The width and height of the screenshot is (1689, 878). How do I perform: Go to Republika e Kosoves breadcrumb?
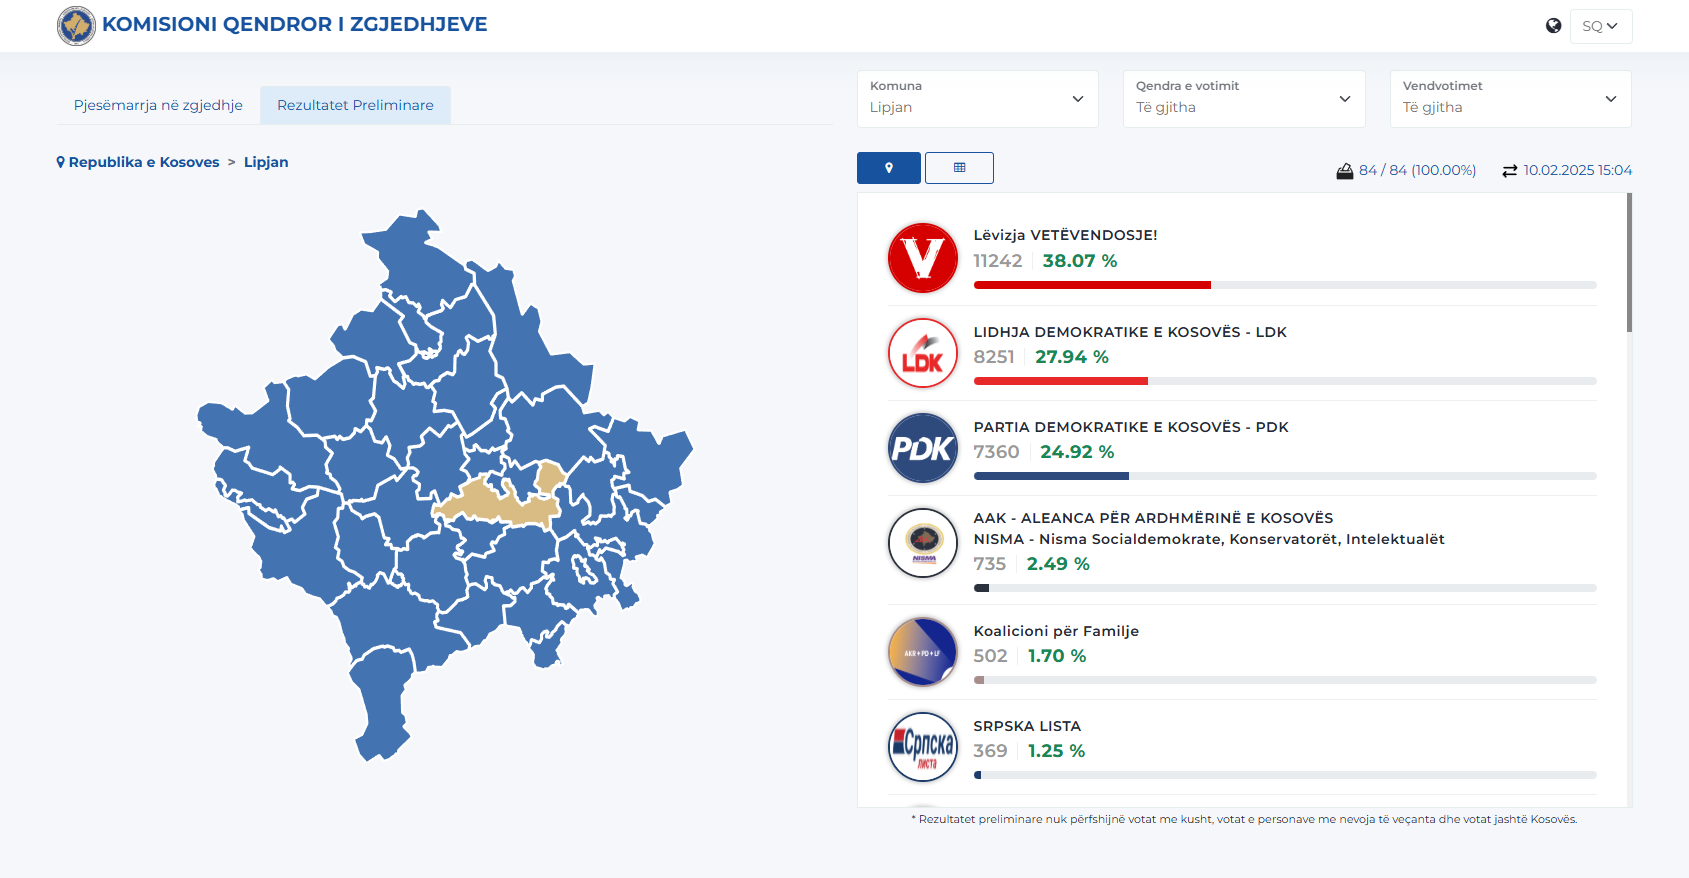[144, 162]
